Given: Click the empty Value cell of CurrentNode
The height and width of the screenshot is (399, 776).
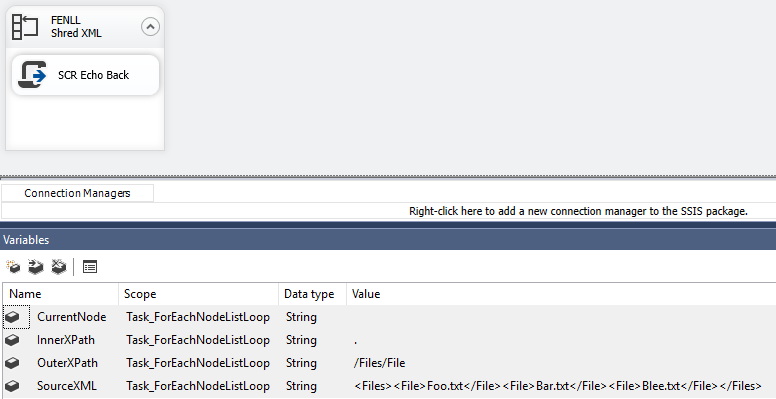Looking at the screenshot, I should [561, 317].
